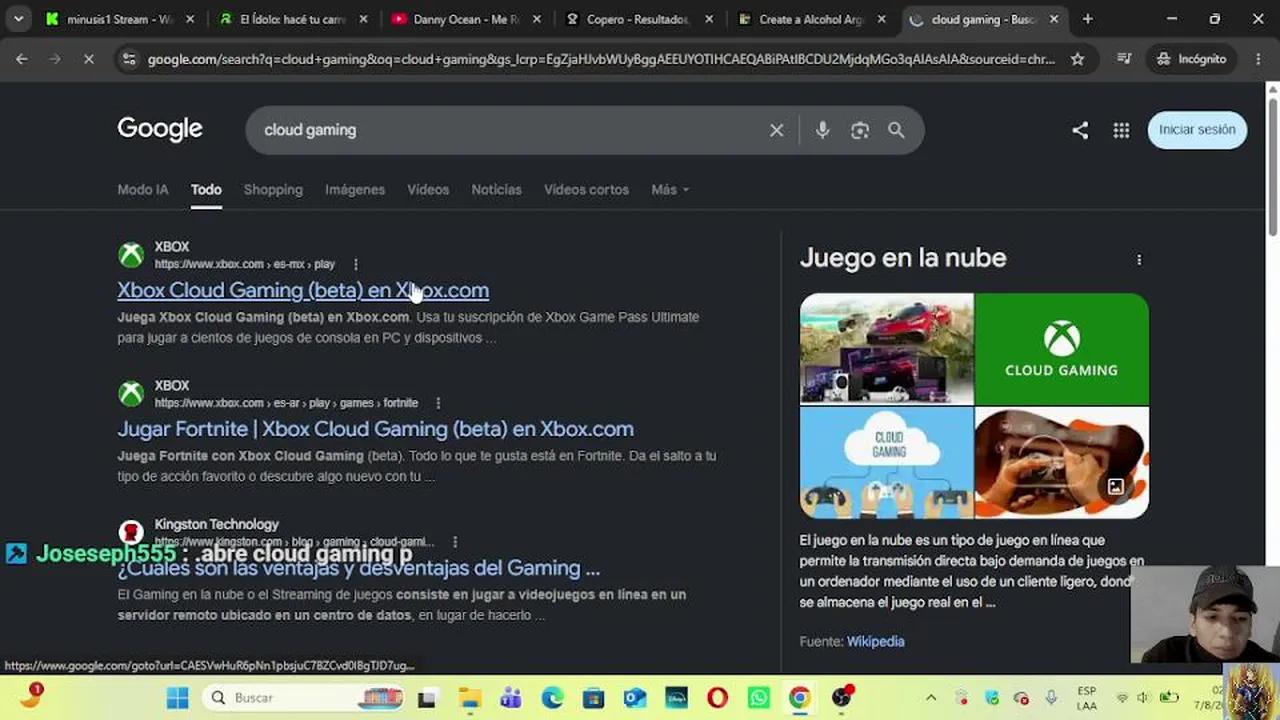1280x720 pixels.
Task: Show Imágenes results
Action: [355, 190]
